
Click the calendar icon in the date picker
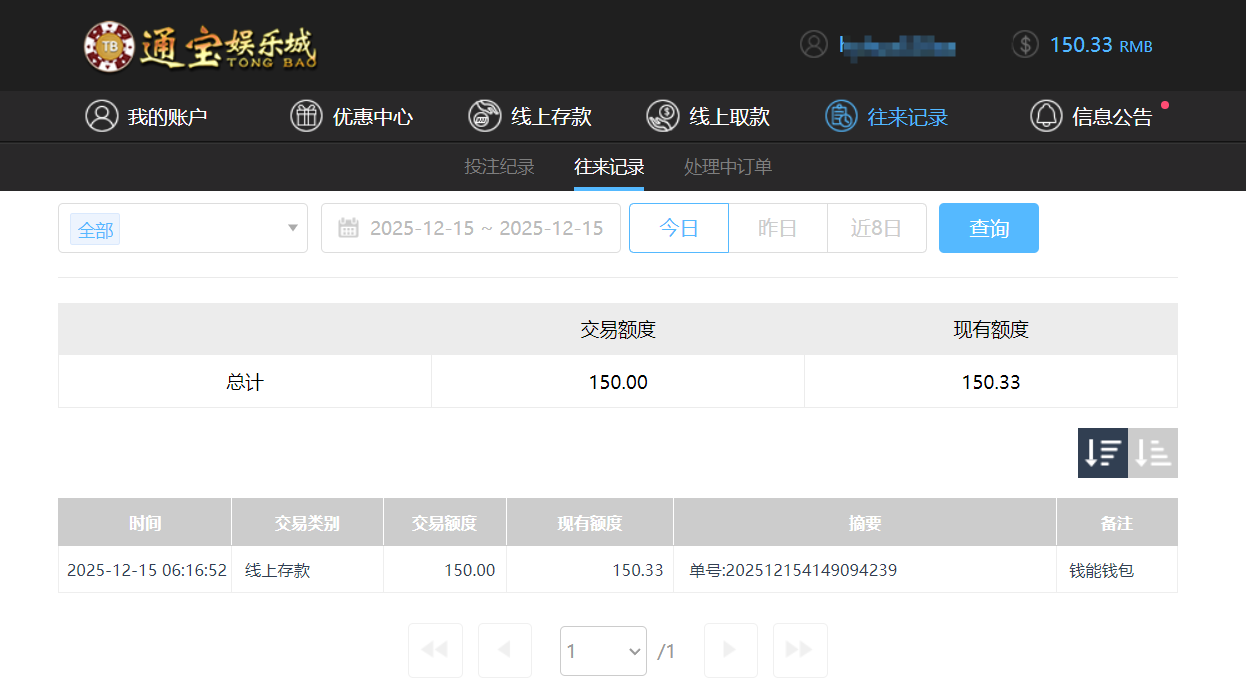click(x=347, y=228)
